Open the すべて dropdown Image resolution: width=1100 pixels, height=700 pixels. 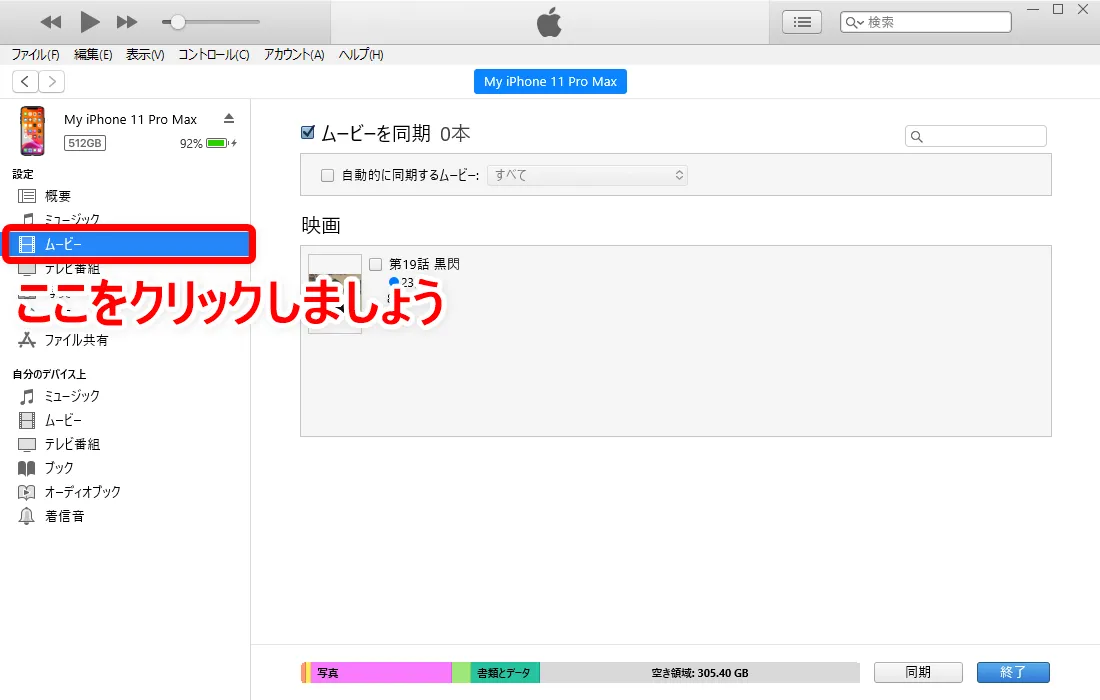587,175
